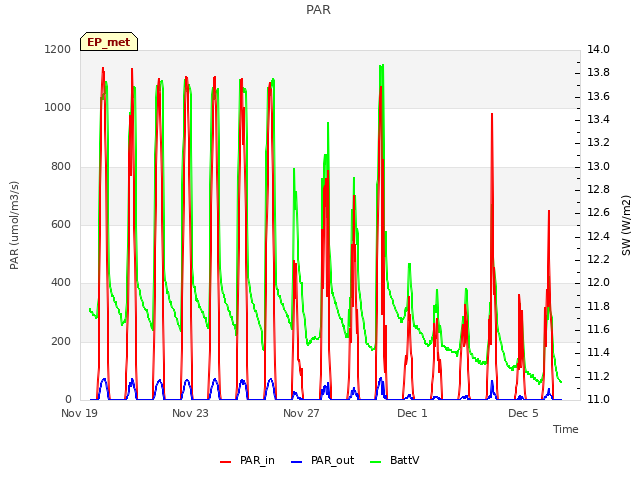The width and height of the screenshot is (640, 480).
Task: Click the red PAR_in legend swatch
Action: tap(226, 461)
